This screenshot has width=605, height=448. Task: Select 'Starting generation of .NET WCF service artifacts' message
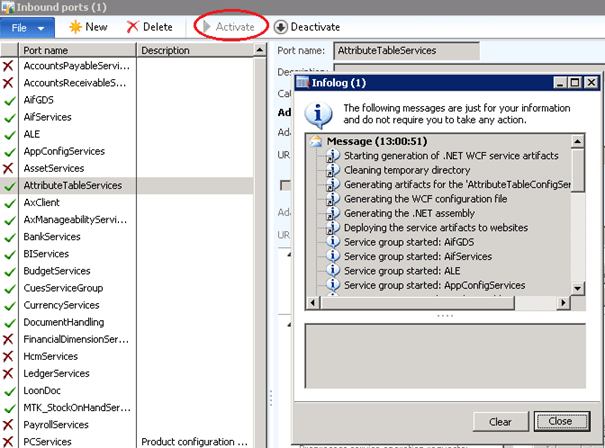coord(451,156)
